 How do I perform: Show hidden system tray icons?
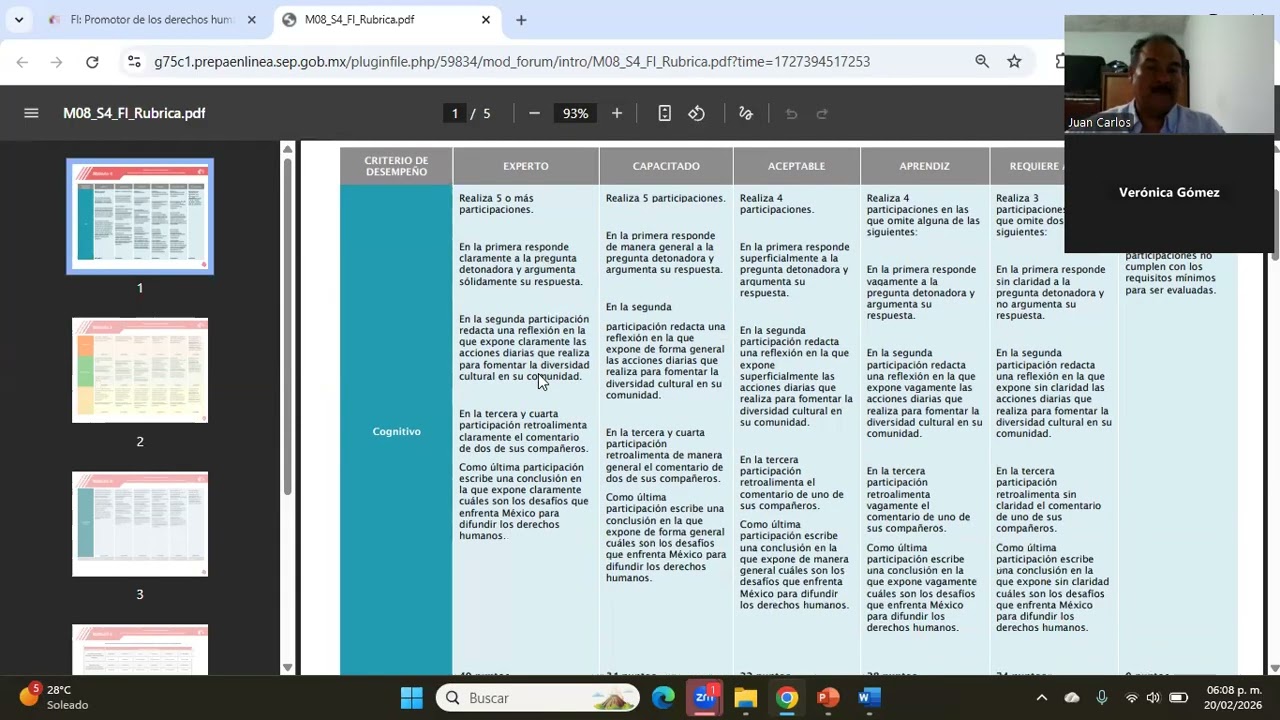click(x=1041, y=698)
